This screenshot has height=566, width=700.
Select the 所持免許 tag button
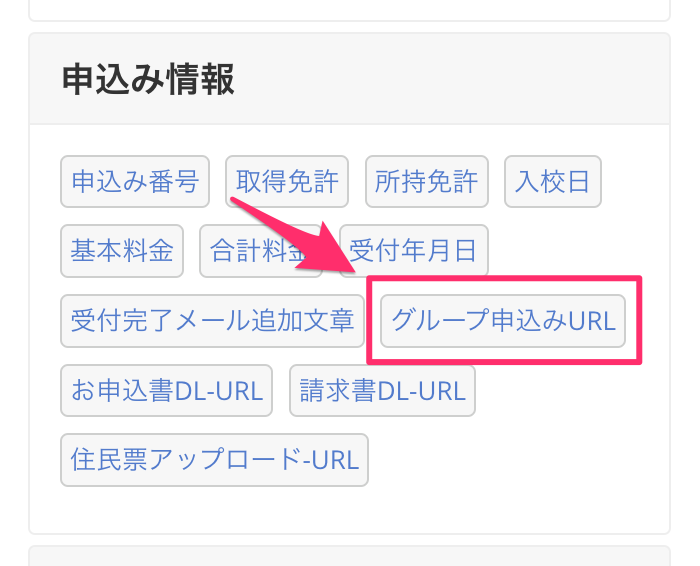[x=427, y=182]
